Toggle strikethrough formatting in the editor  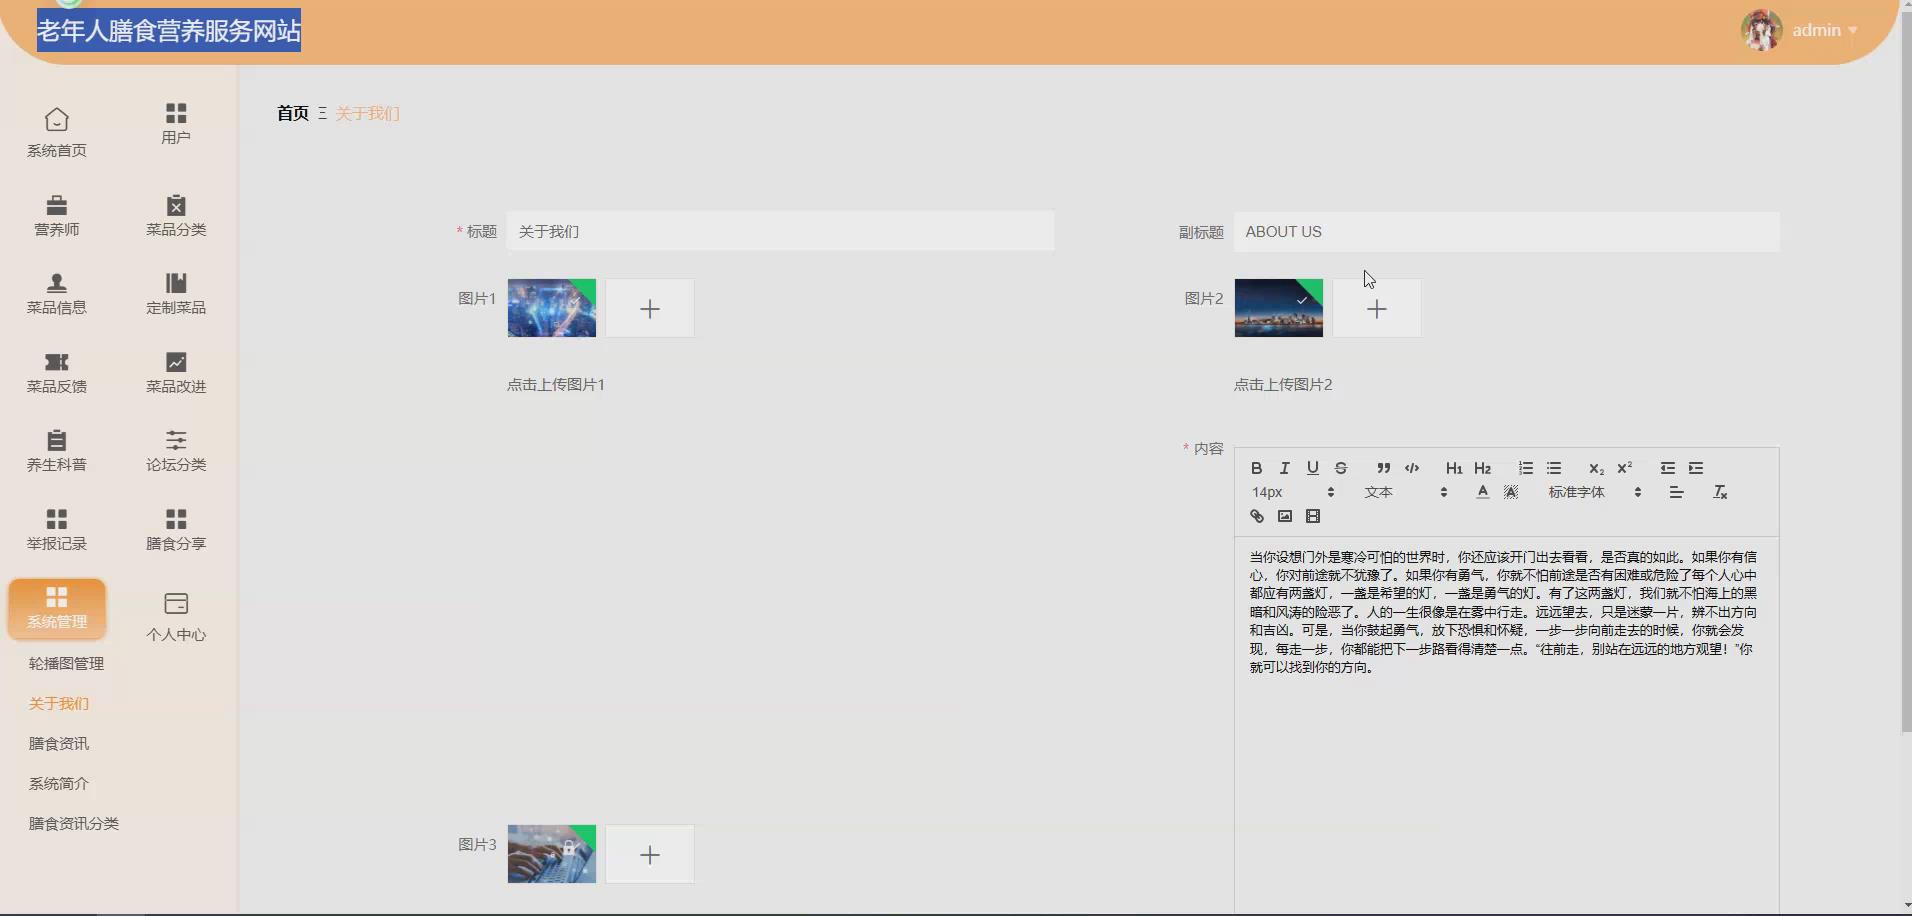coord(1341,468)
